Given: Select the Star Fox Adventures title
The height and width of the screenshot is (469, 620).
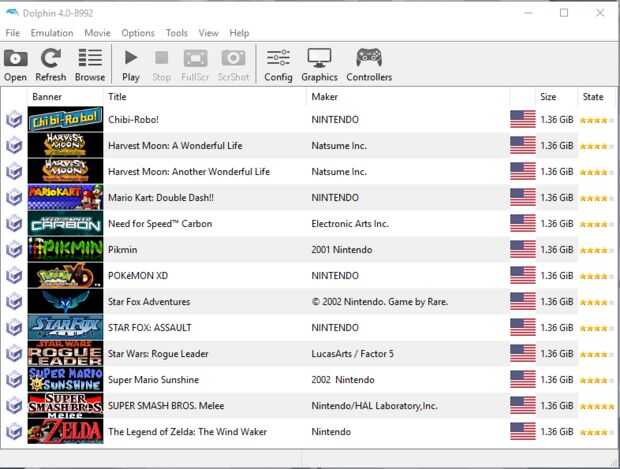Looking at the screenshot, I should click(x=149, y=302).
